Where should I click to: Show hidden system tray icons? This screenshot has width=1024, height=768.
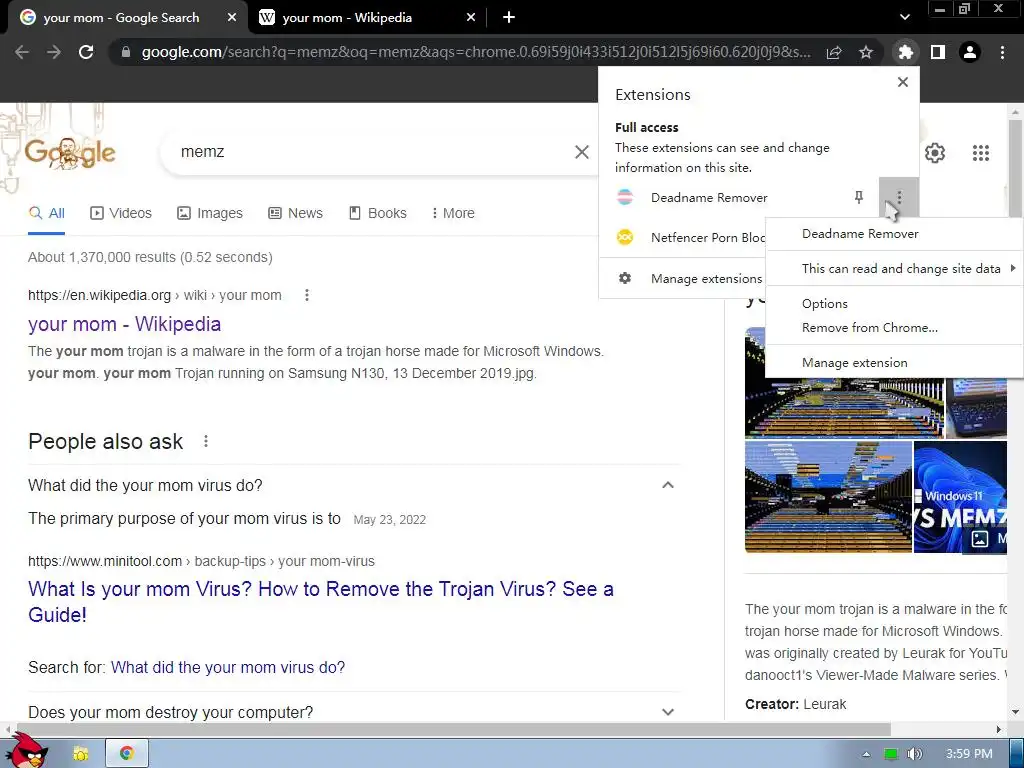coord(866,754)
